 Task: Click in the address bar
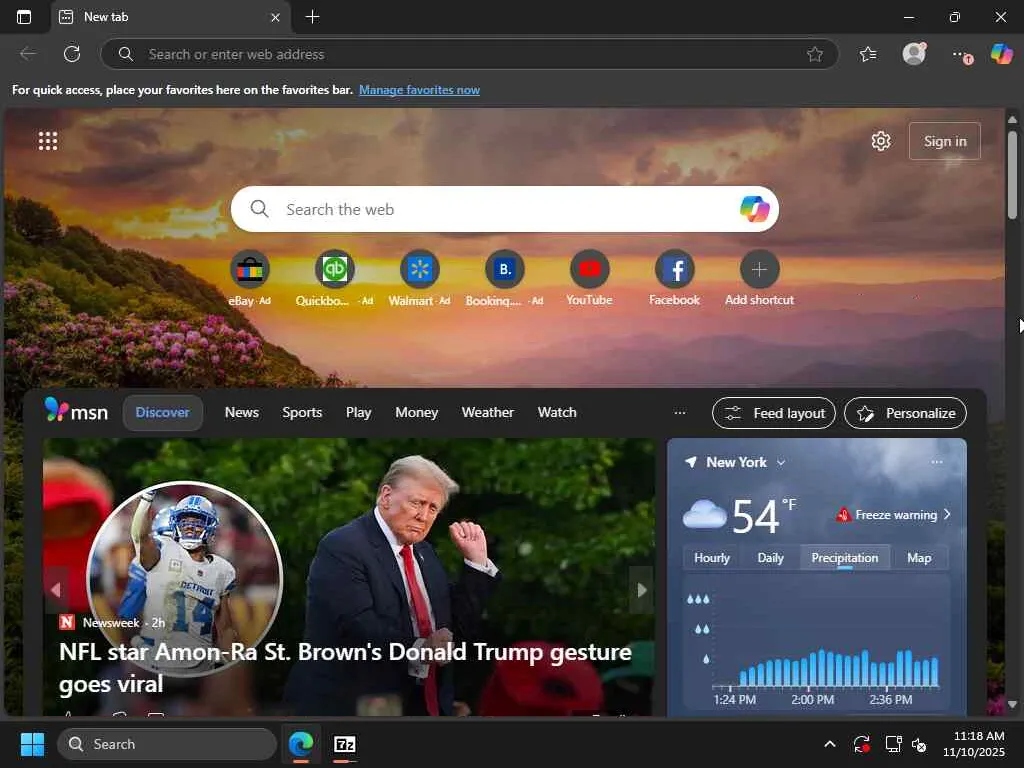pos(469,54)
